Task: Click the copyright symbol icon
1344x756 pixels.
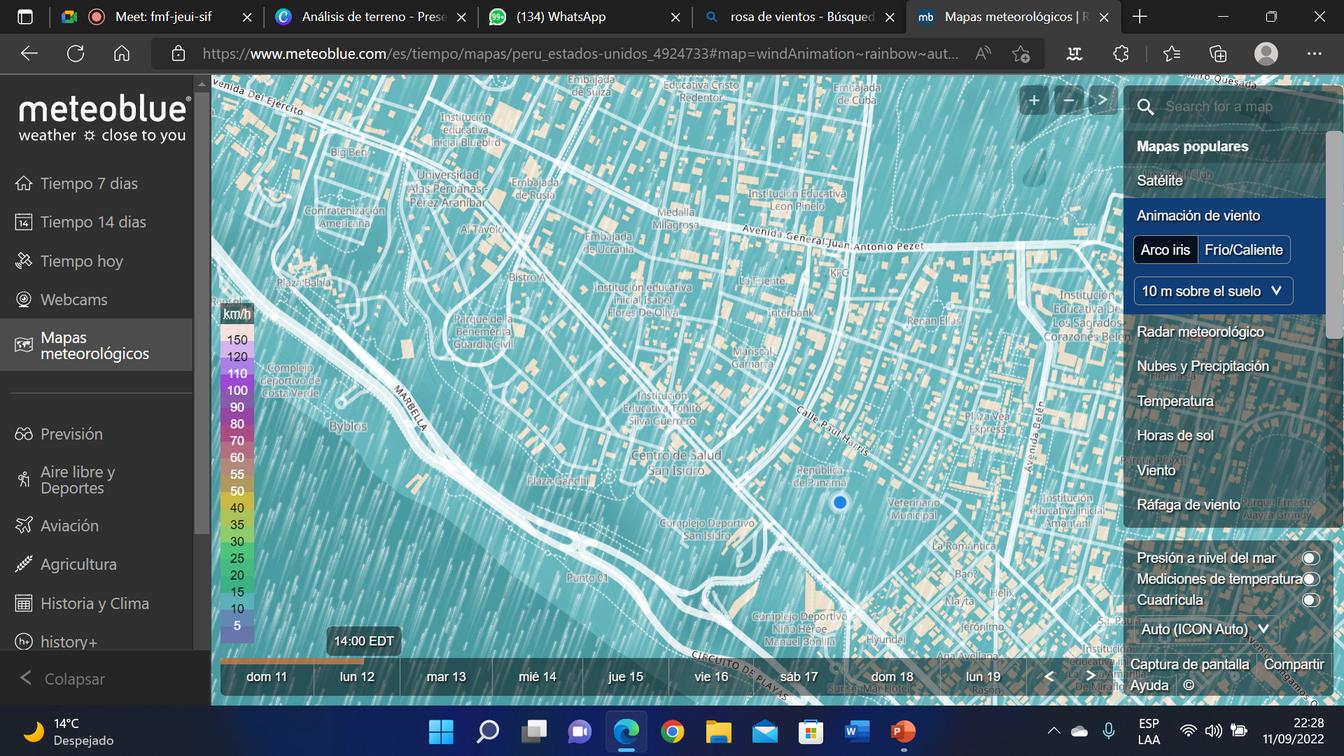Action: [x=1189, y=685]
